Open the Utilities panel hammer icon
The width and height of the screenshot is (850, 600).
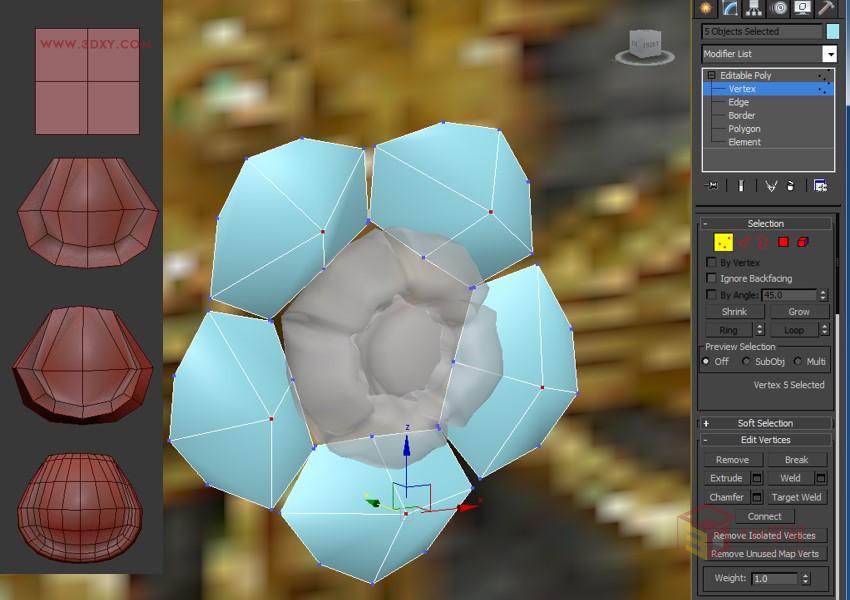point(827,8)
